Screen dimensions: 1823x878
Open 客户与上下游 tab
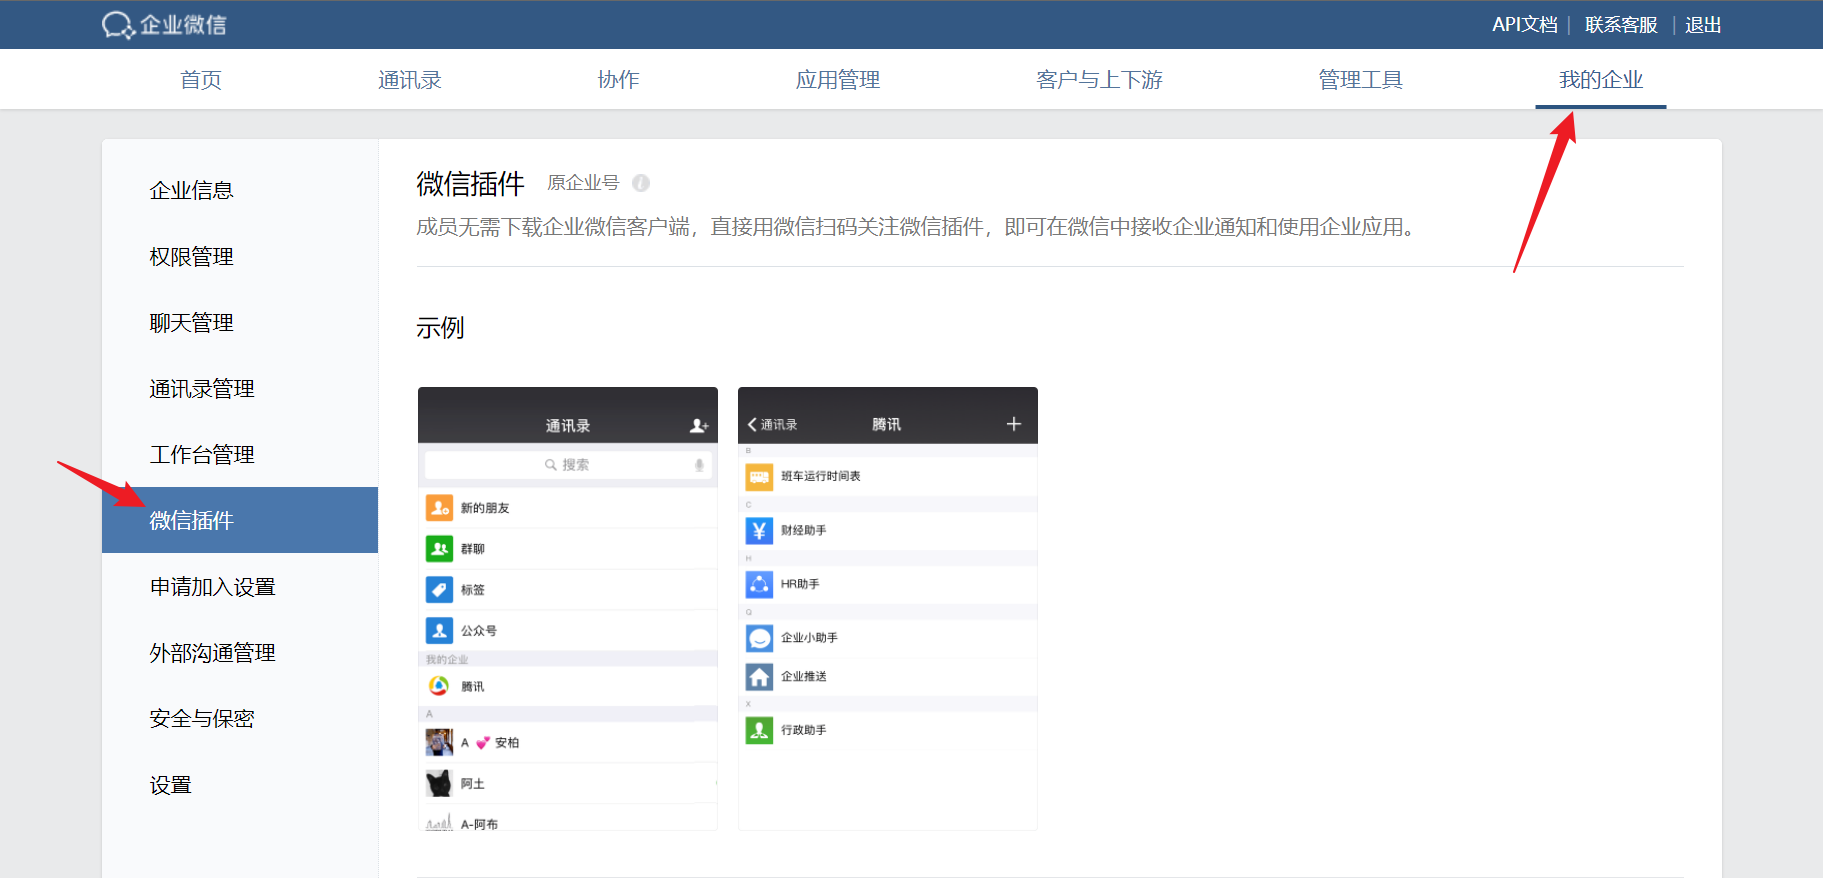pyautogui.click(x=1099, y=80)
